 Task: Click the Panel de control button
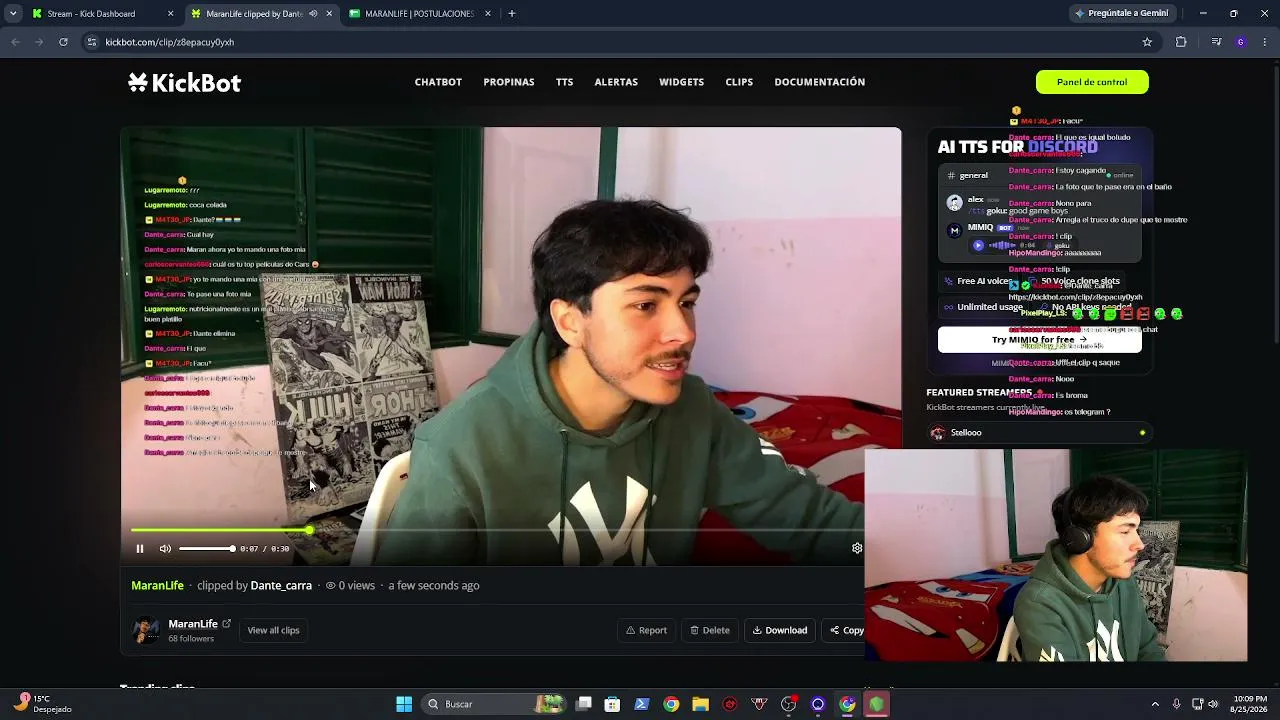click(x=1092, y=82)
